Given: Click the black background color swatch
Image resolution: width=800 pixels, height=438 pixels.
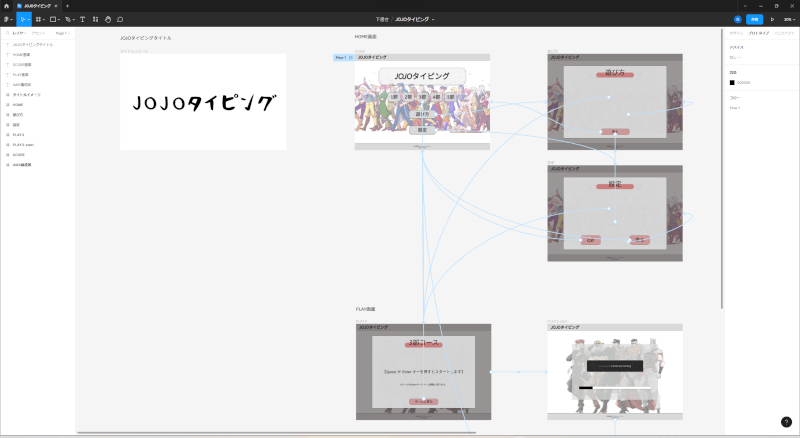Looking at the screenshot, I should tap(732, 82).
